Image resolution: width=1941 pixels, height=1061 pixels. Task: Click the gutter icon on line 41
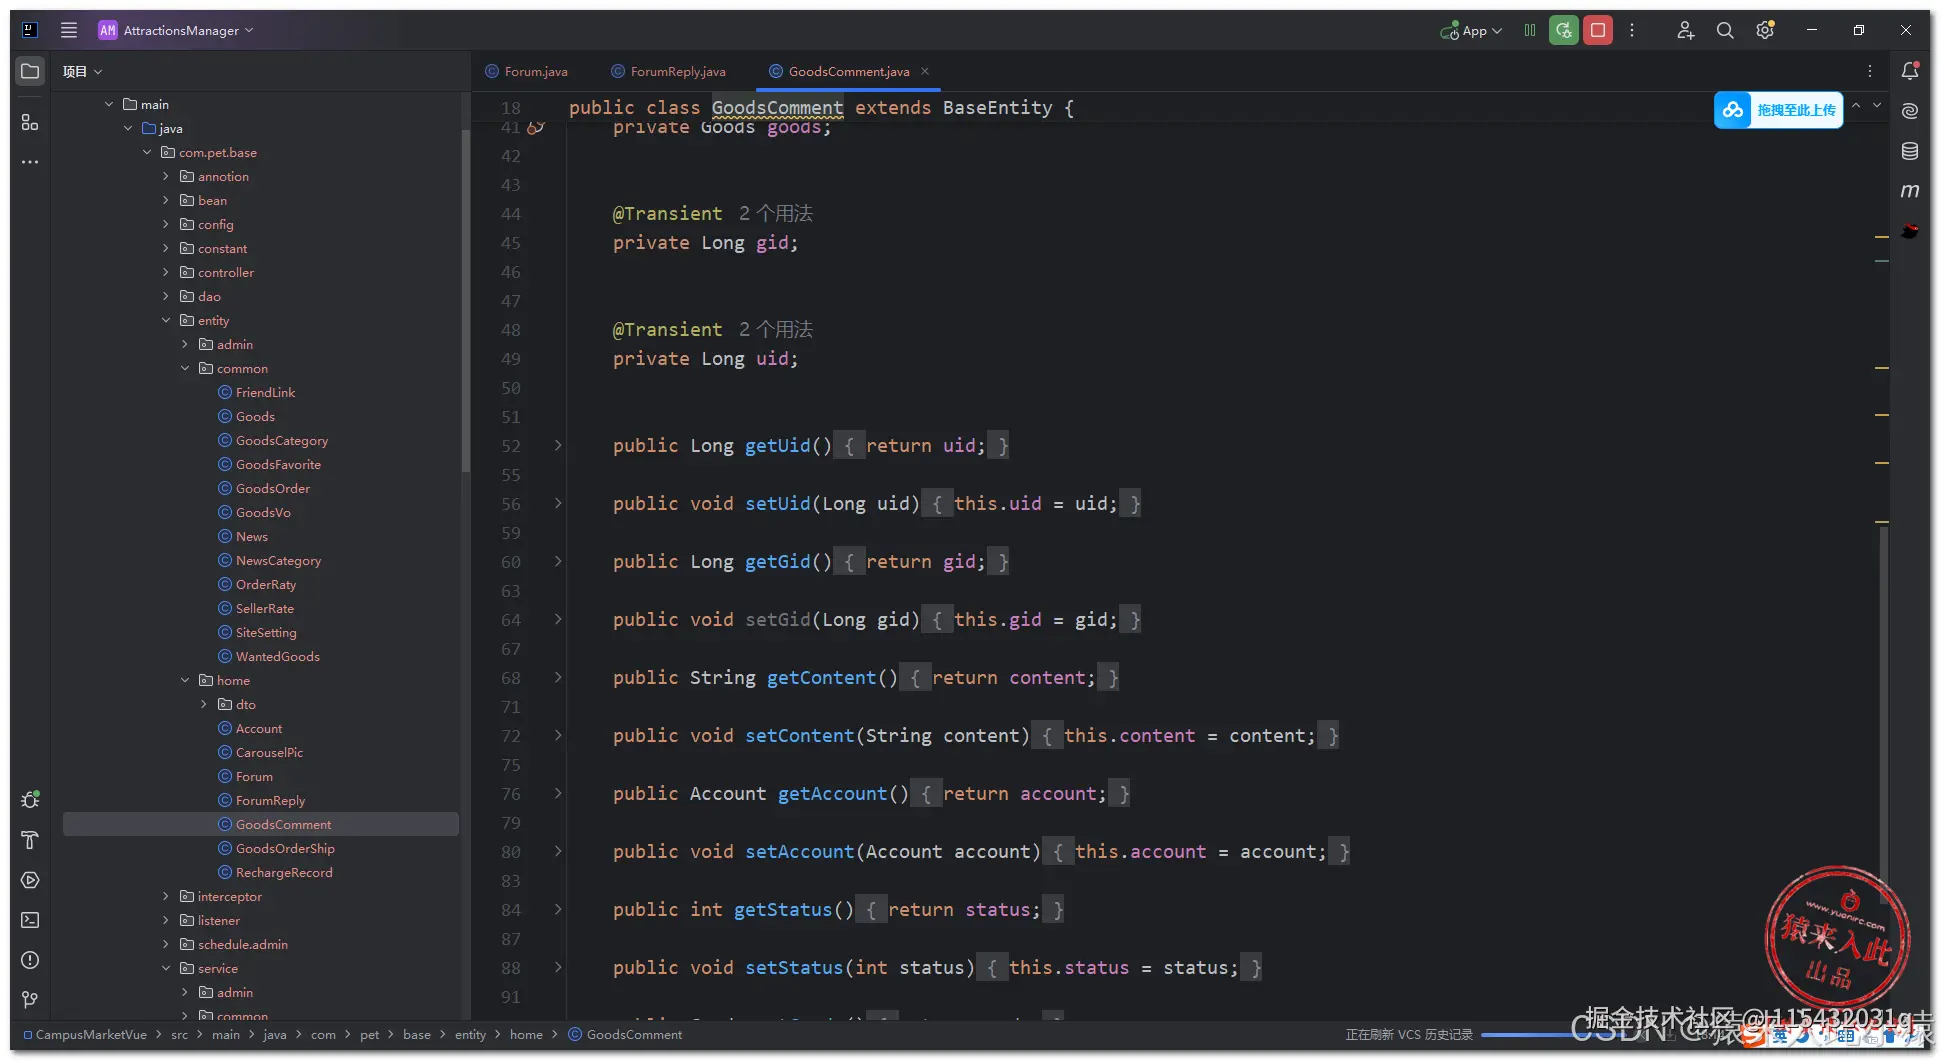point(536,127)
